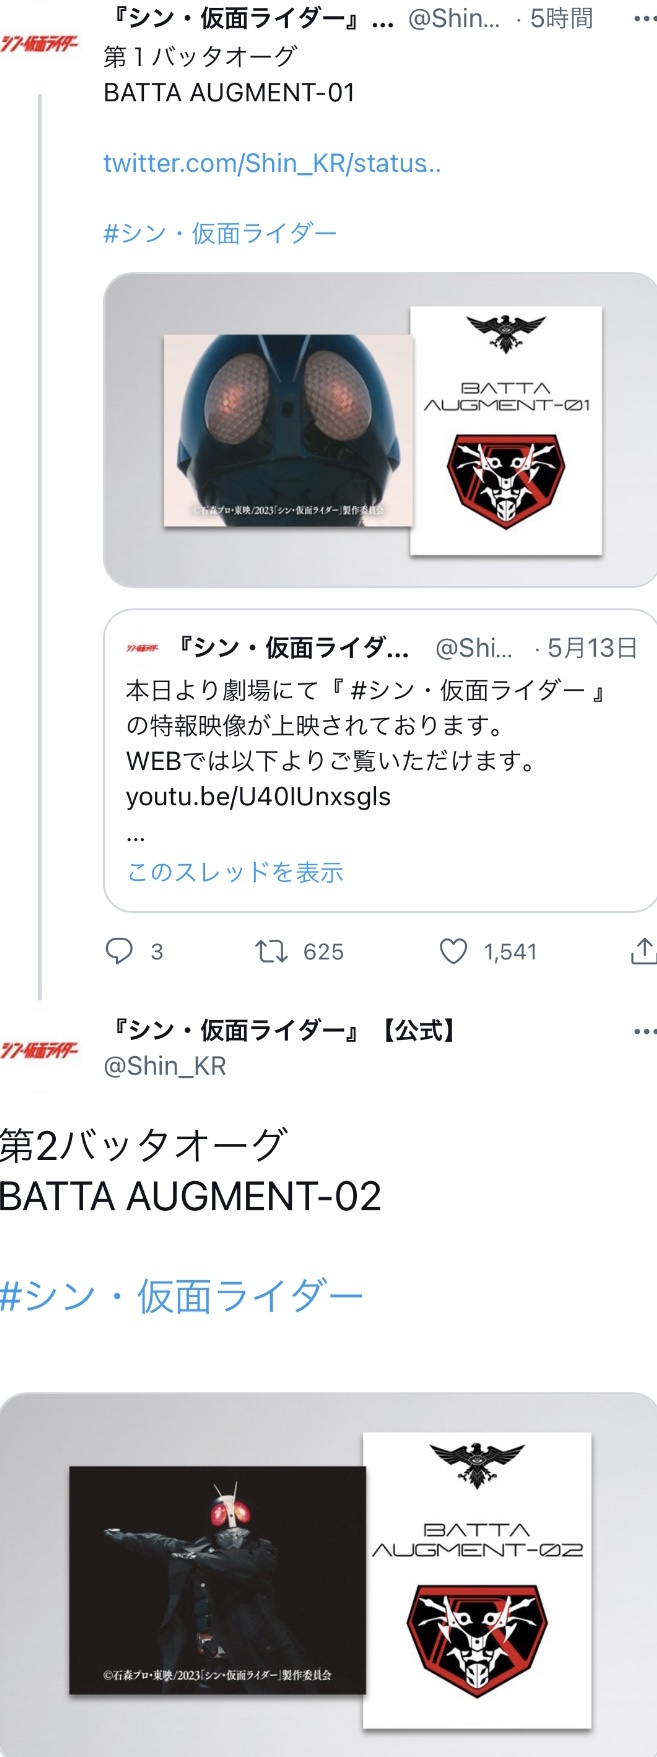Click このスレッドを表示 to show thread

point(235,872)
